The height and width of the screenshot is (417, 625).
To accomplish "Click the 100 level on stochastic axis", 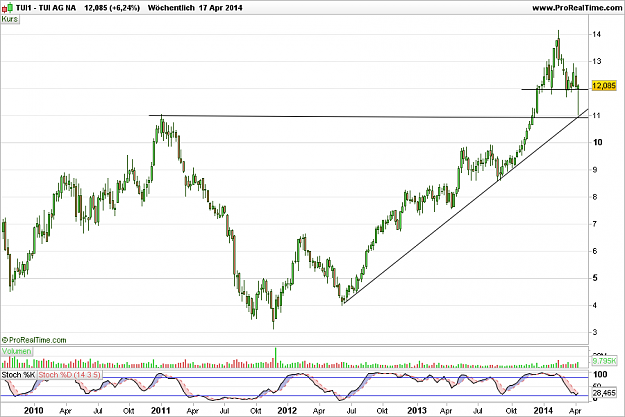I will pyautogui.click(x=600, y=374).
